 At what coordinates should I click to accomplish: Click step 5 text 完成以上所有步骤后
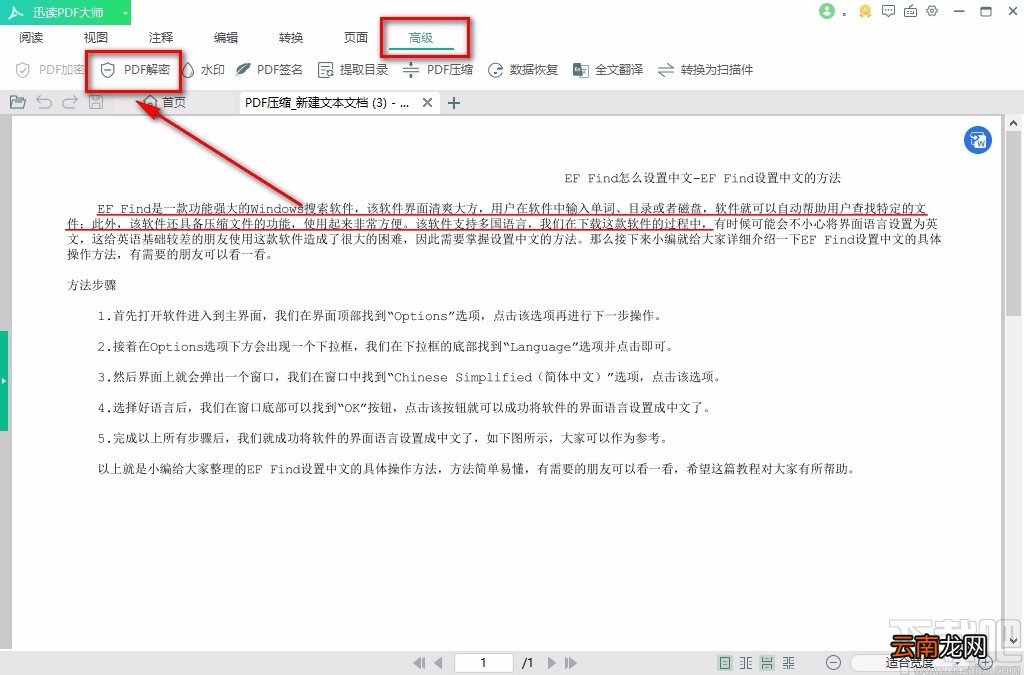(x=383, y=438)
